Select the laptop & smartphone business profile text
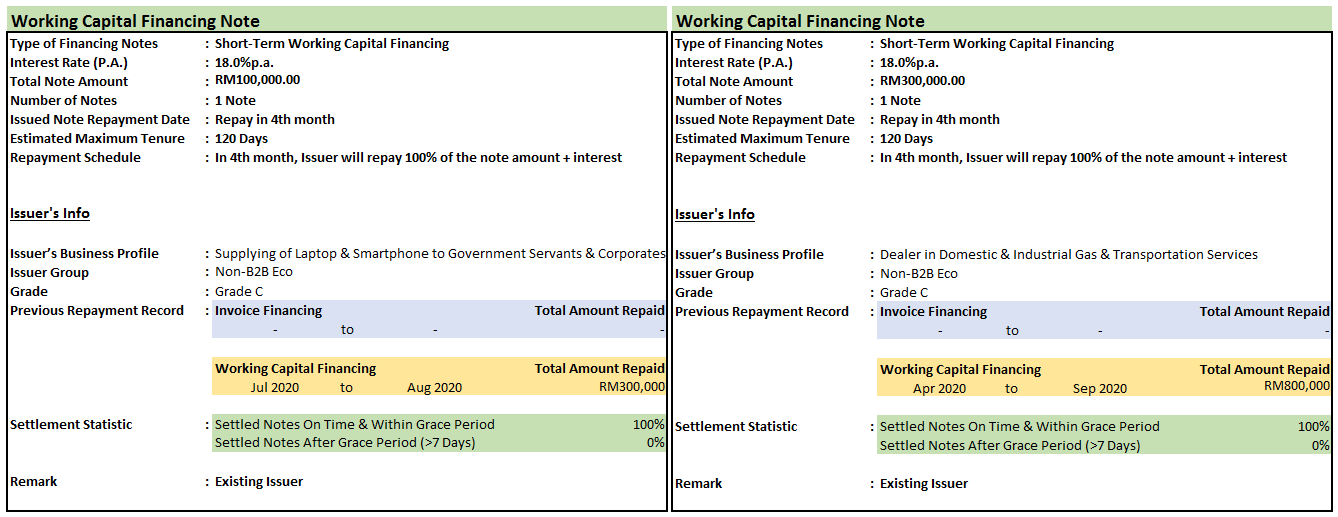1338x517 pixels. (440, 254)
